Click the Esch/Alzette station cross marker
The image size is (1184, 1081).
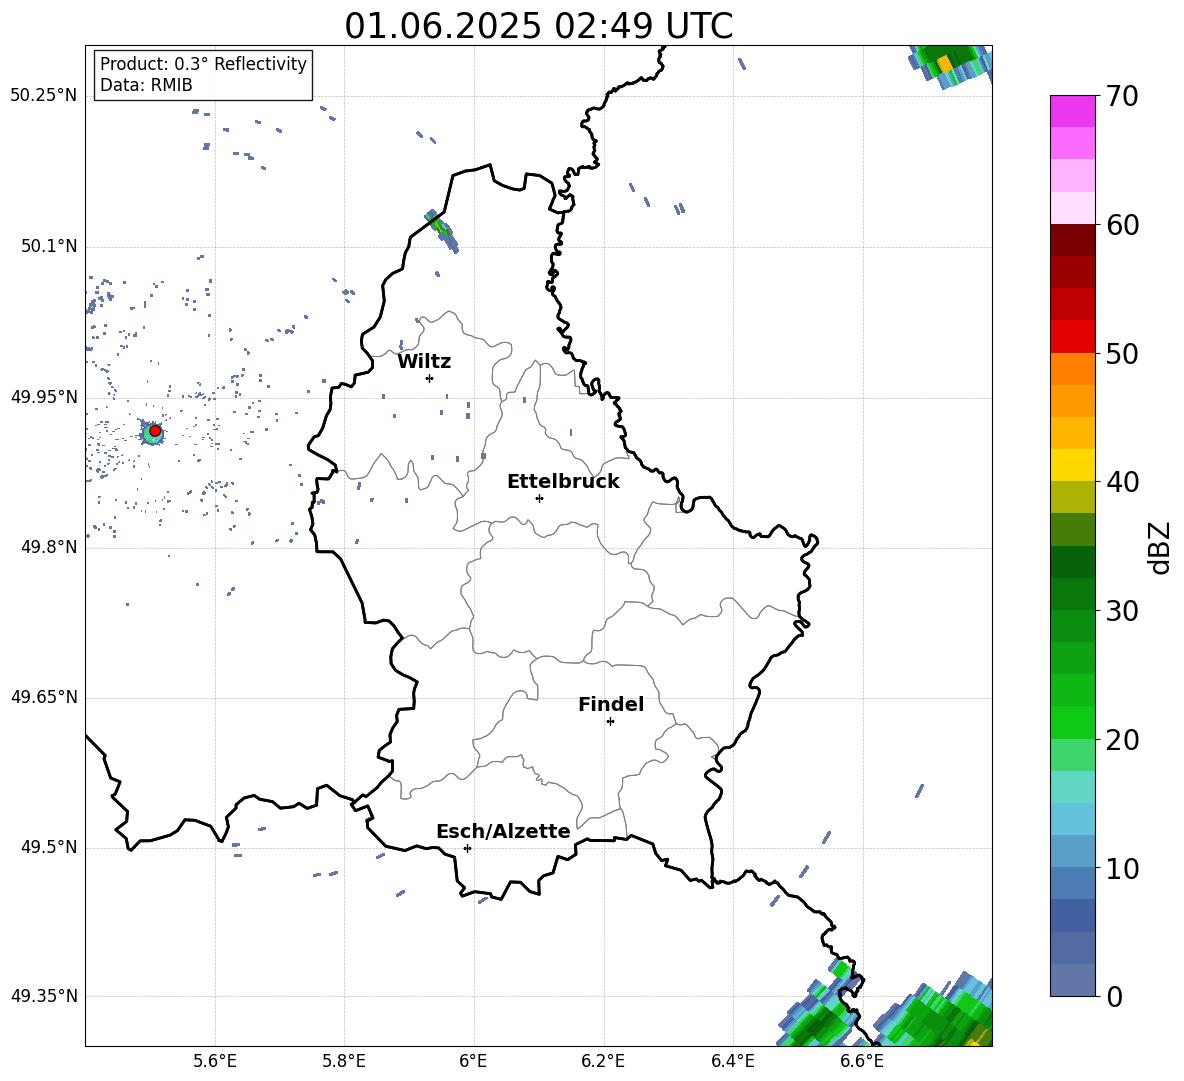(467, 848)
